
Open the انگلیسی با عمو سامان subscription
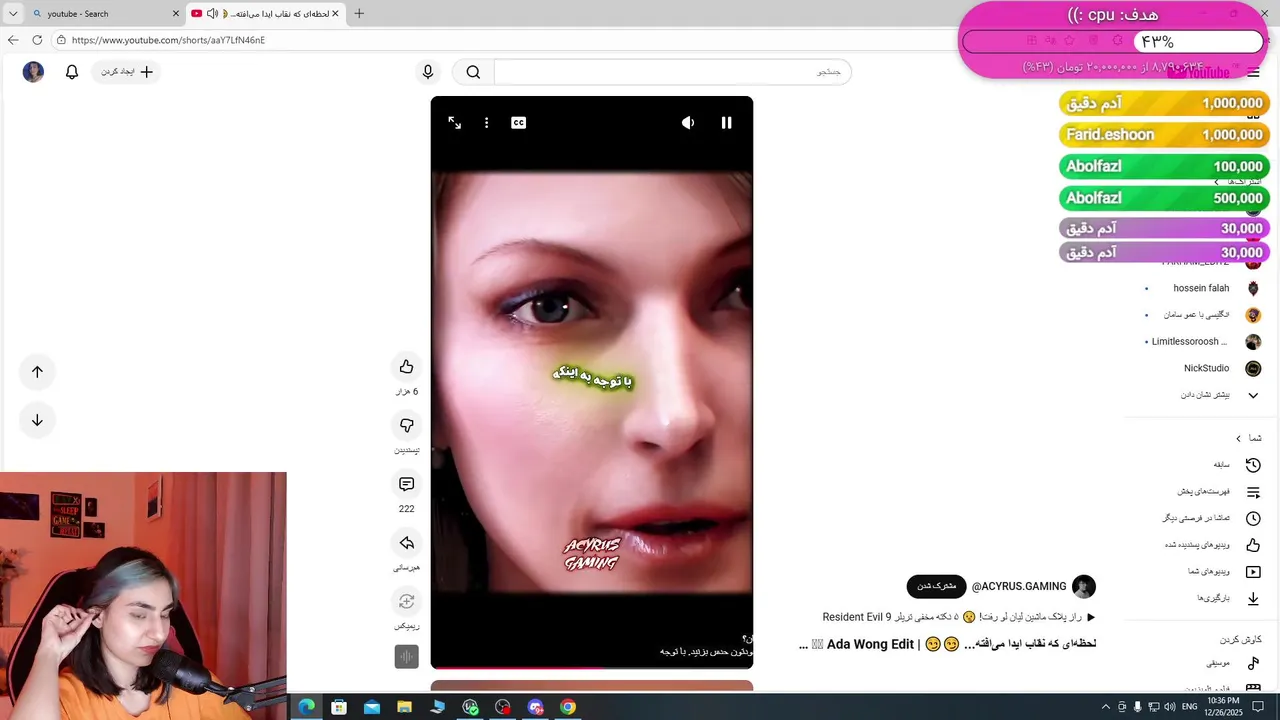1203,315
